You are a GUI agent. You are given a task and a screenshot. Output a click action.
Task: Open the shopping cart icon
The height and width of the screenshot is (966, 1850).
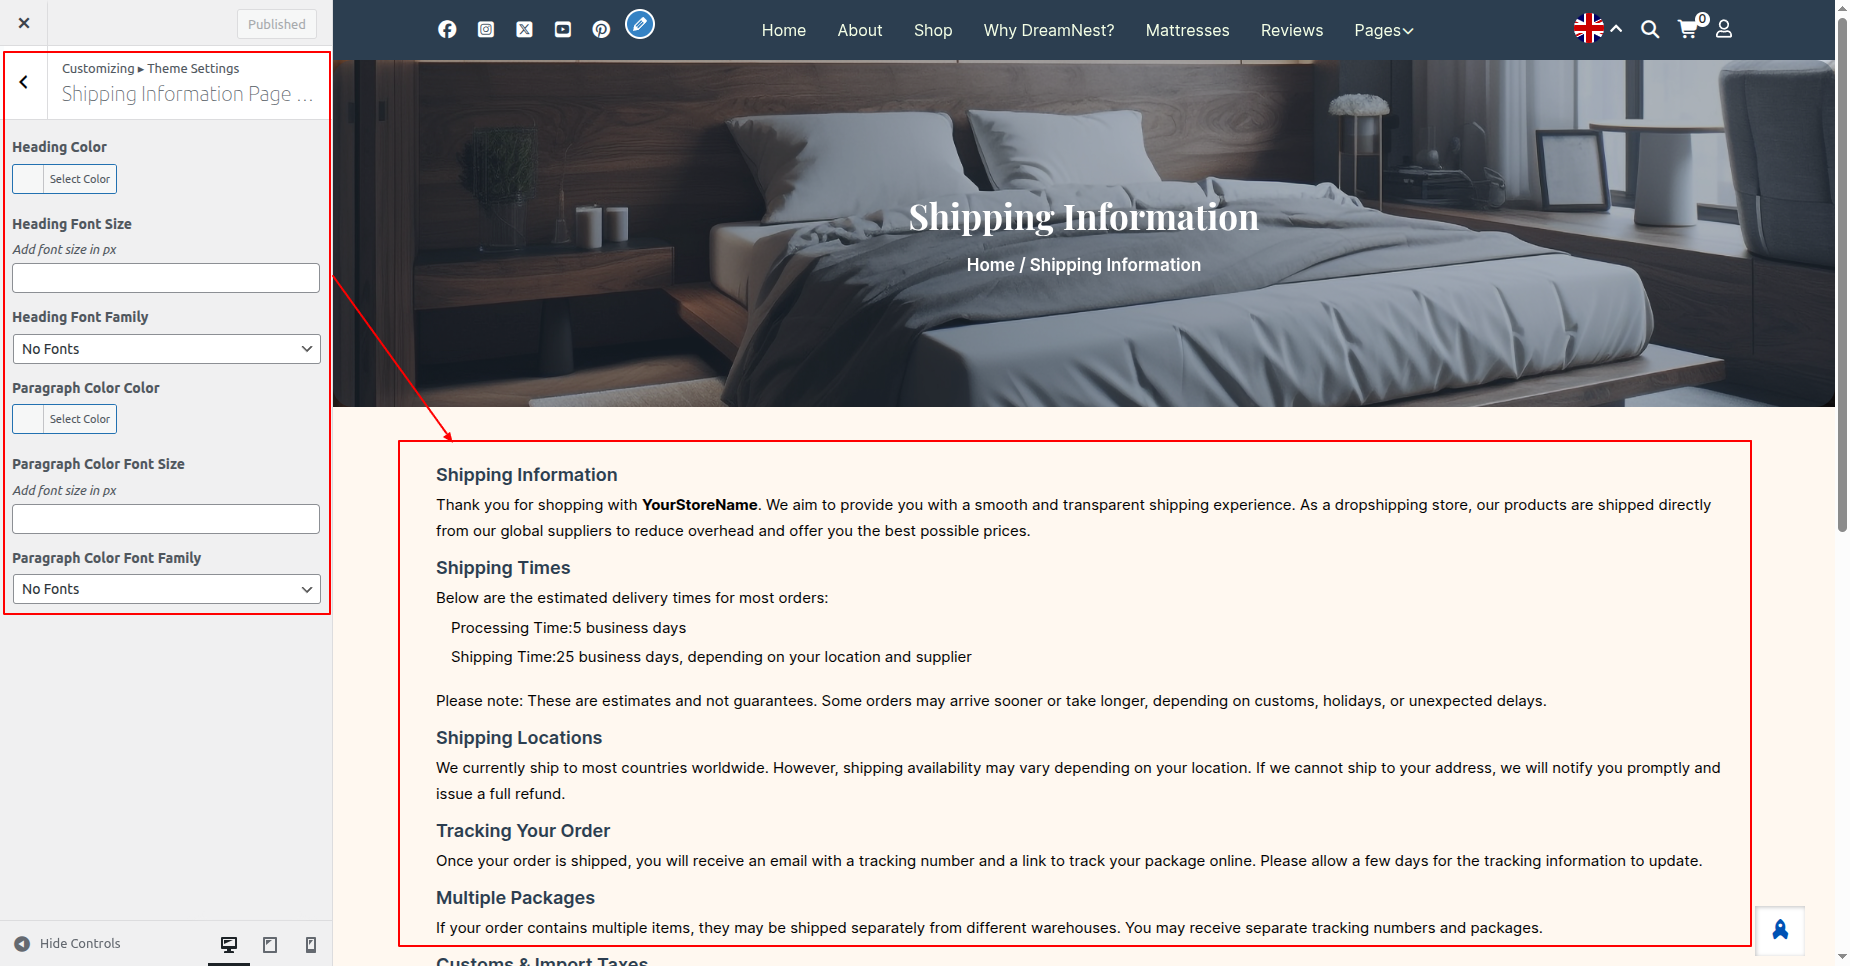[x=1688, y=29]
